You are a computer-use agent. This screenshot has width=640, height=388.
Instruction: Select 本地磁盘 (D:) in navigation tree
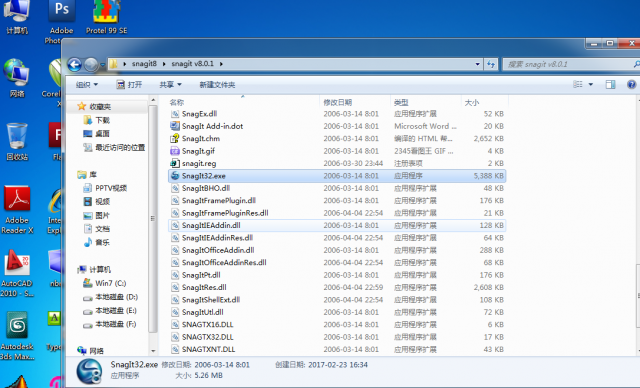(111, 297)
